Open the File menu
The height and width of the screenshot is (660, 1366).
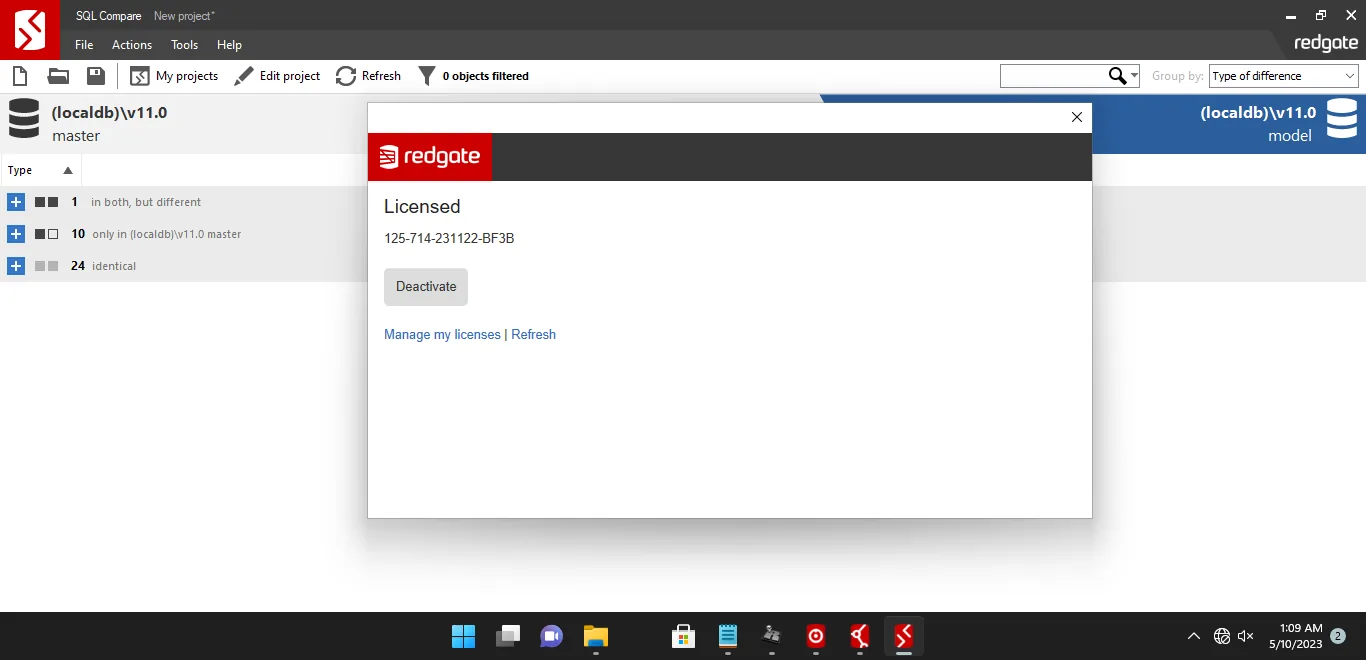pyautogui.click(x=84, y=45)
